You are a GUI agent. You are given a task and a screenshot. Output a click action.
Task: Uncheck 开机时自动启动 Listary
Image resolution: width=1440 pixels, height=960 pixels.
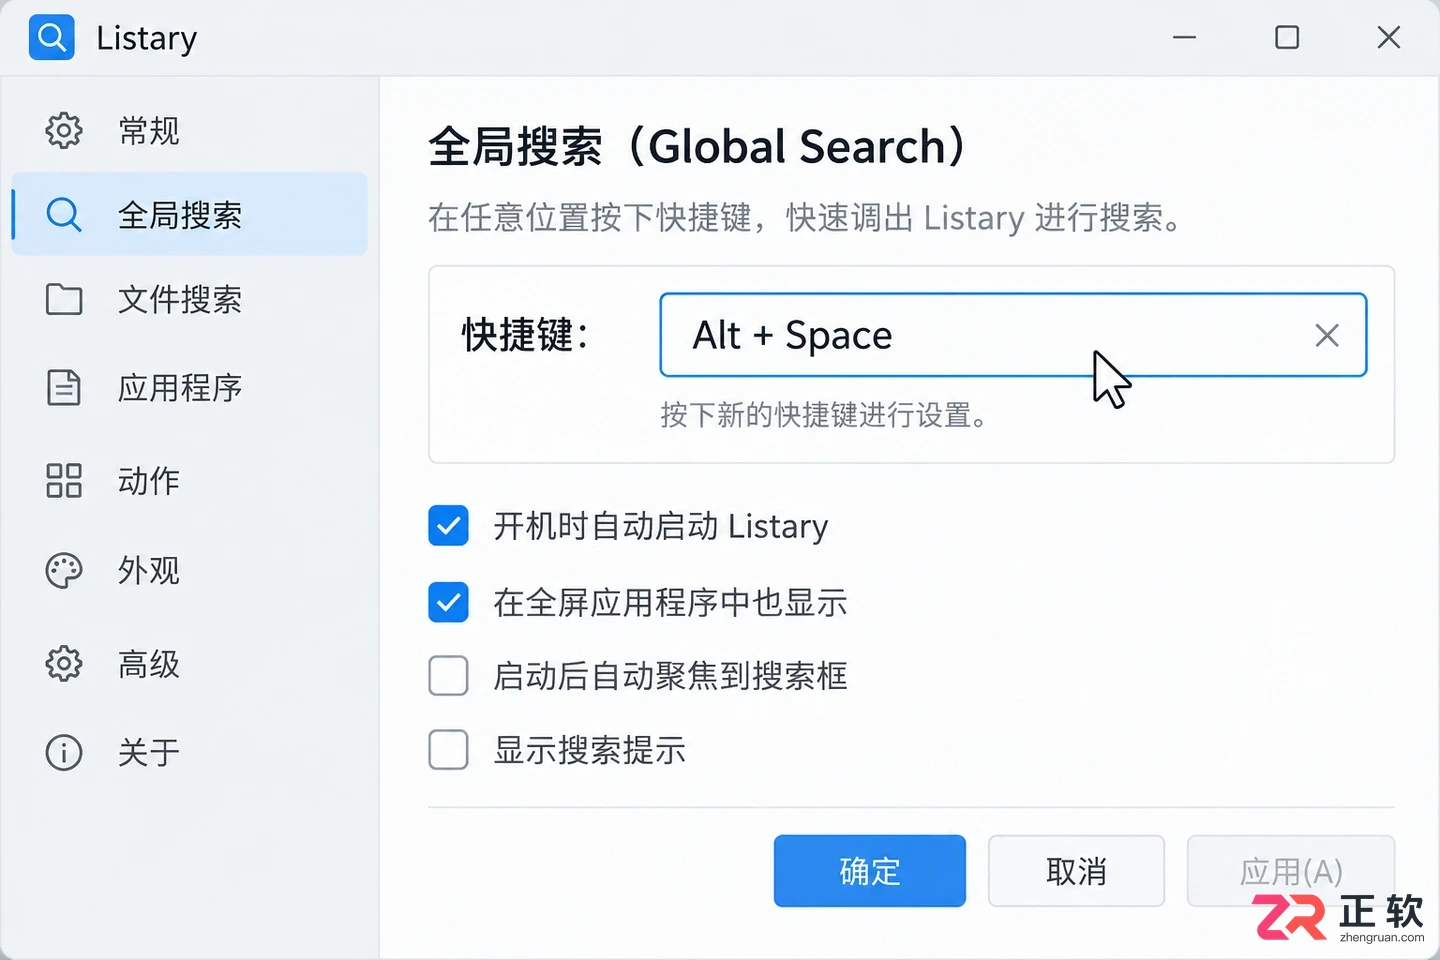pos(448,525)
